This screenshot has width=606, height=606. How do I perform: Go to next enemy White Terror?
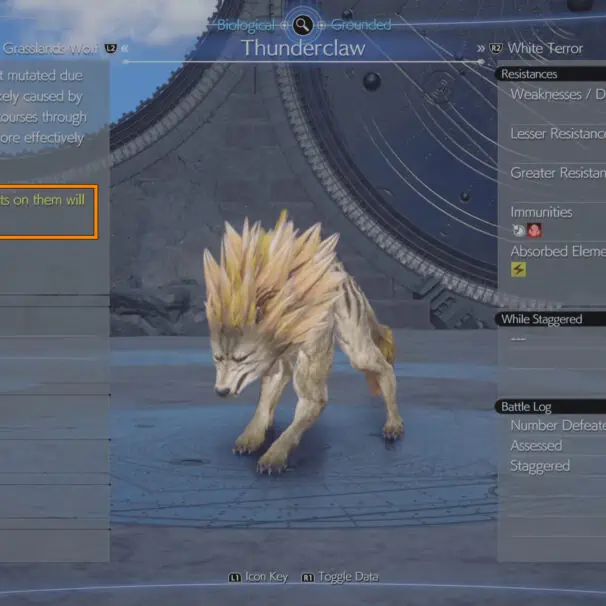point(545,49)
